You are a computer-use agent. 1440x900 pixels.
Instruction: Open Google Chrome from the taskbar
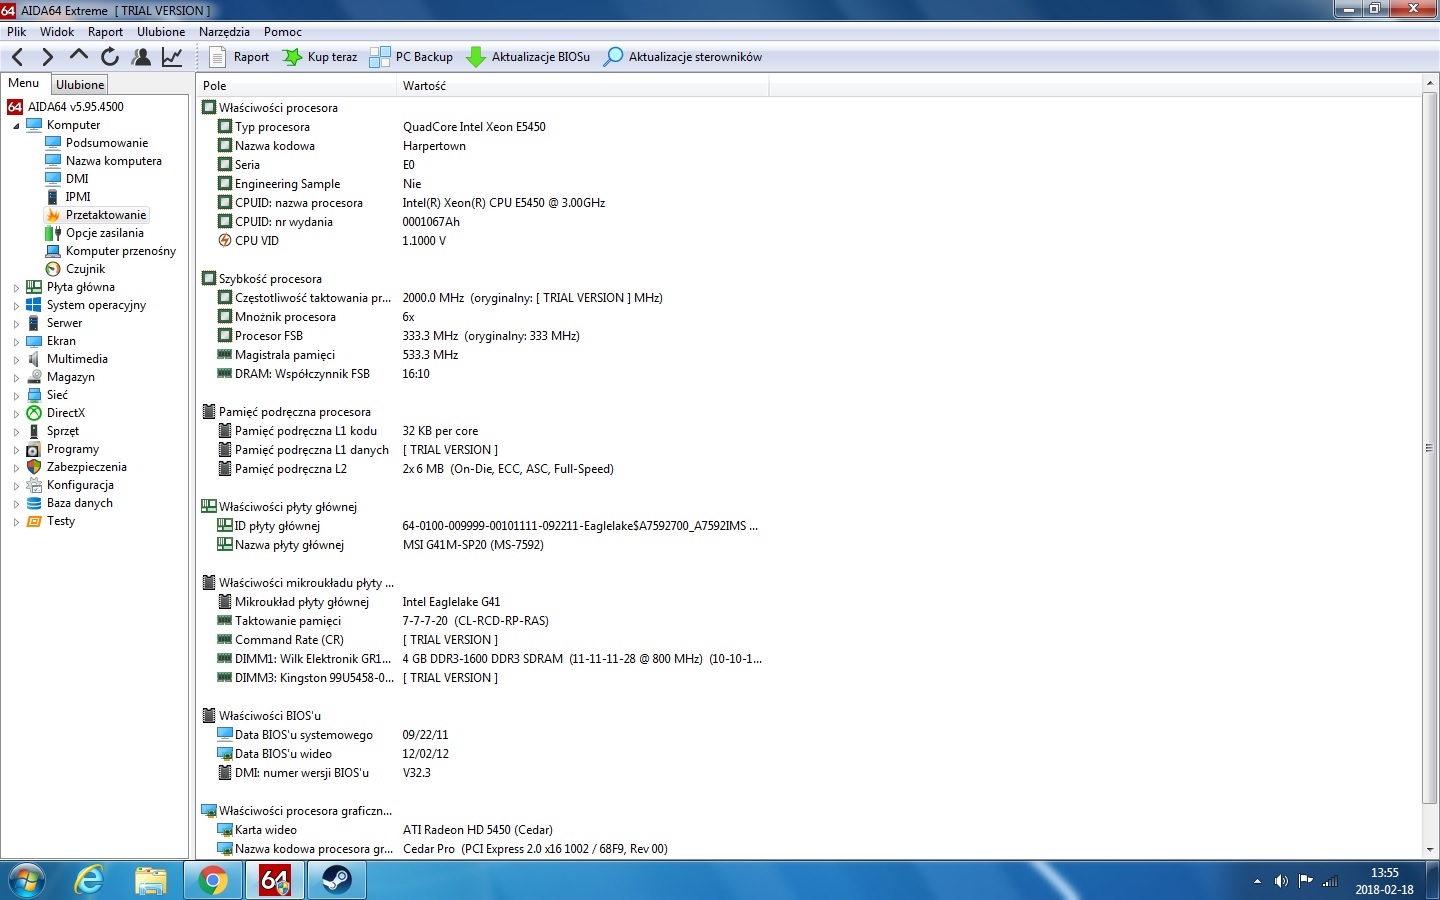pyautogui.click(x=212, y=881)
